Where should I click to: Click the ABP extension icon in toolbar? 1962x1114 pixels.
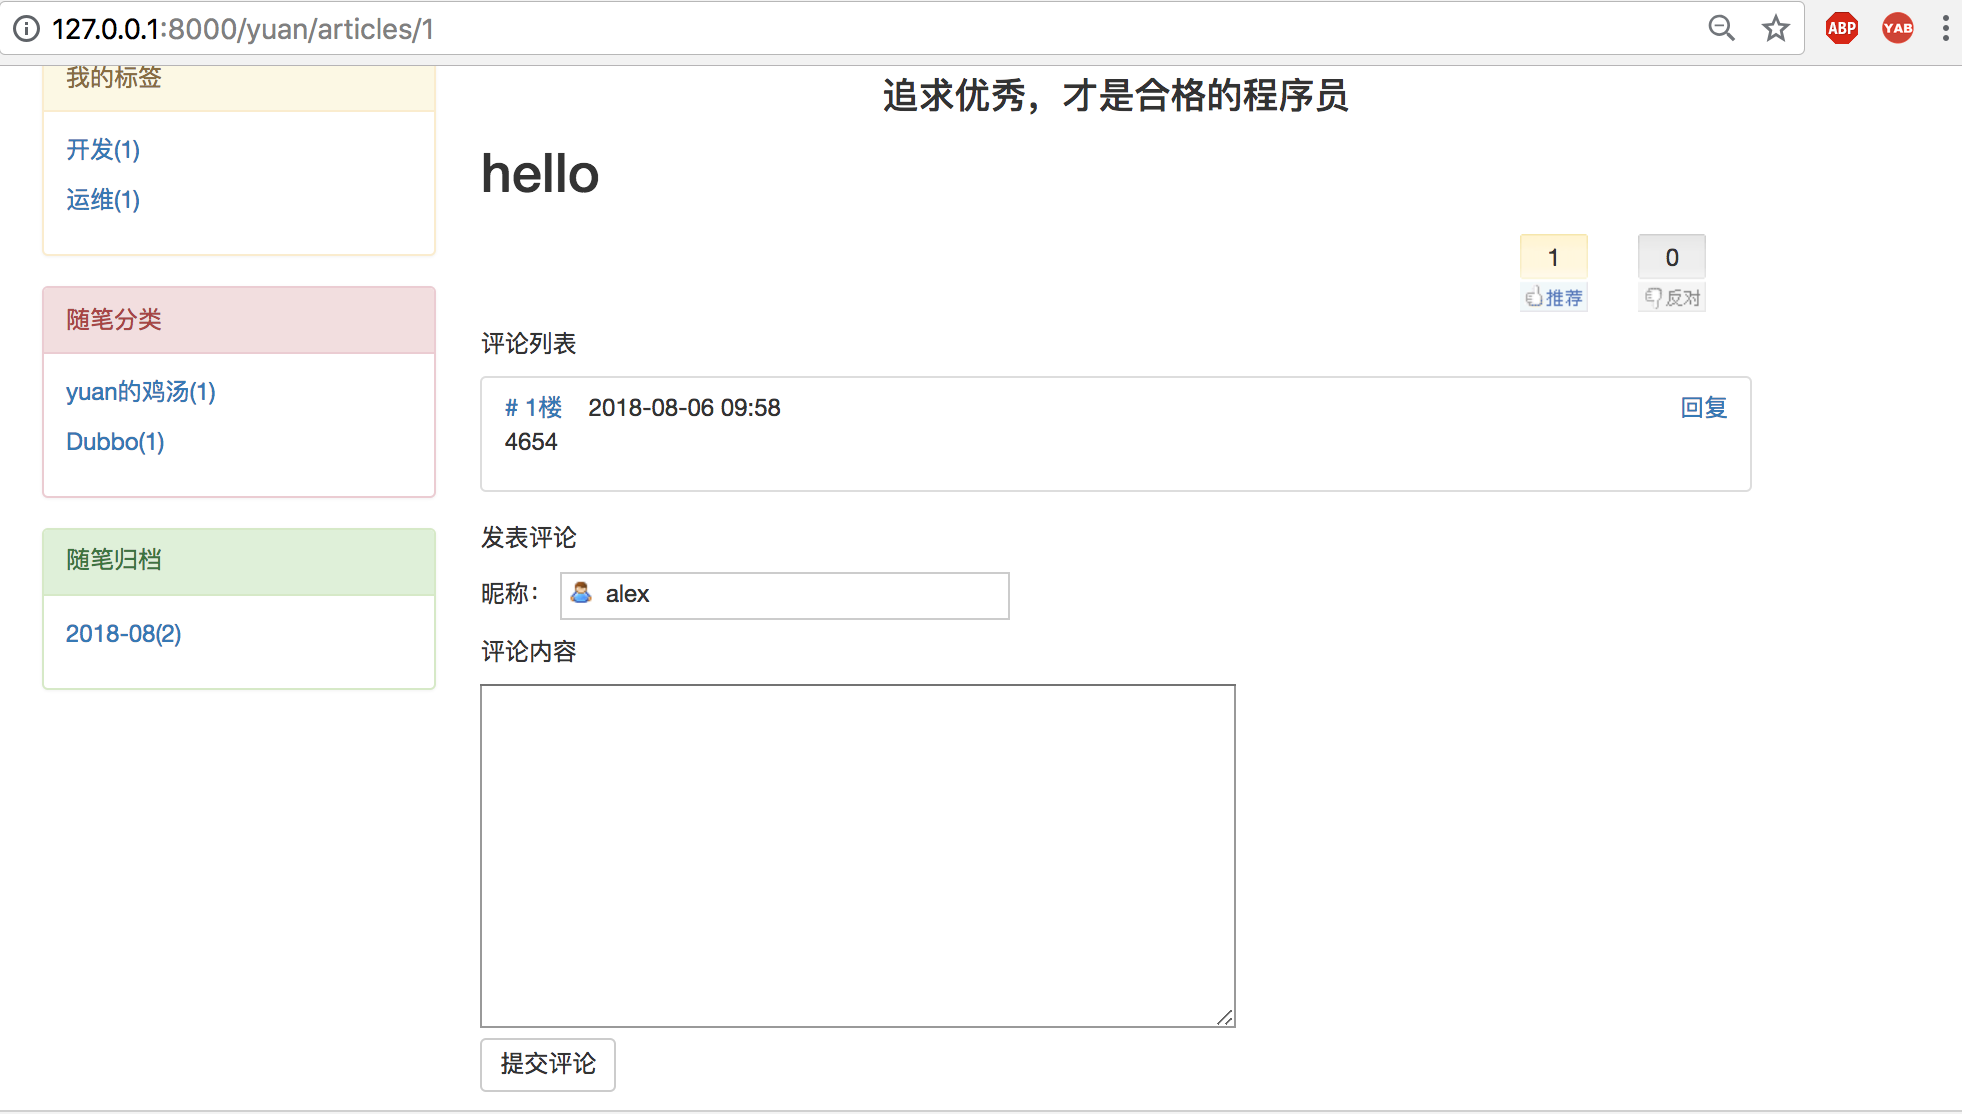1841,28
